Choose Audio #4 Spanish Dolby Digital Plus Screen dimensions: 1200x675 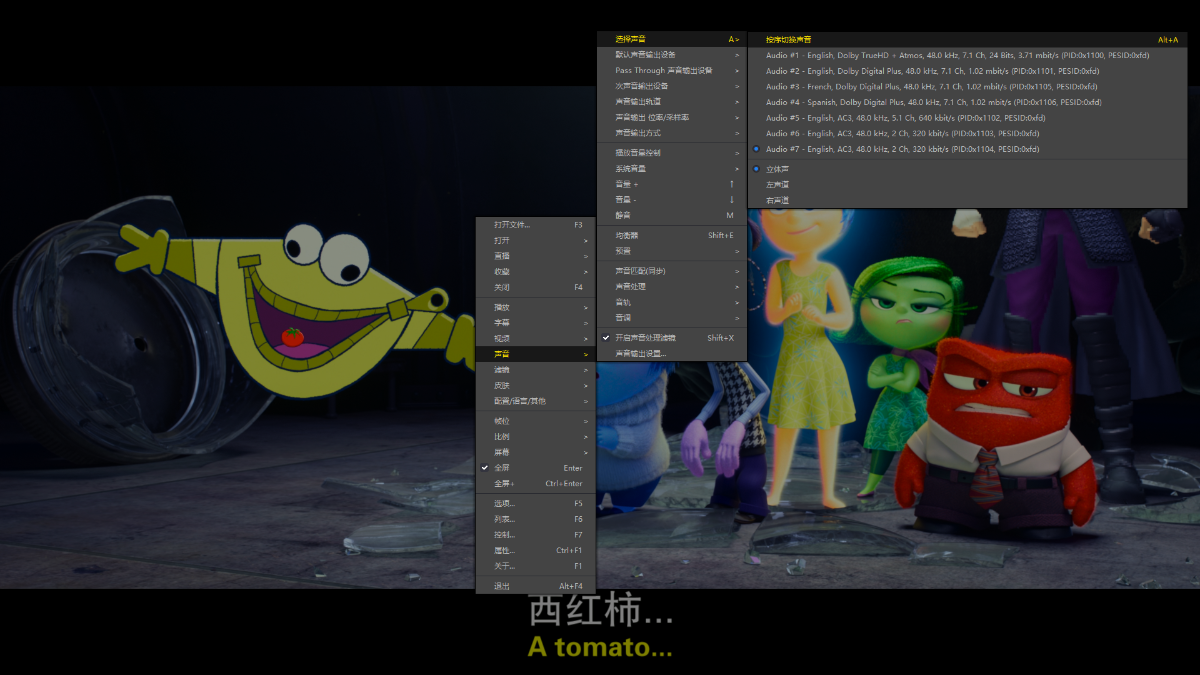[x=933, y=102]
